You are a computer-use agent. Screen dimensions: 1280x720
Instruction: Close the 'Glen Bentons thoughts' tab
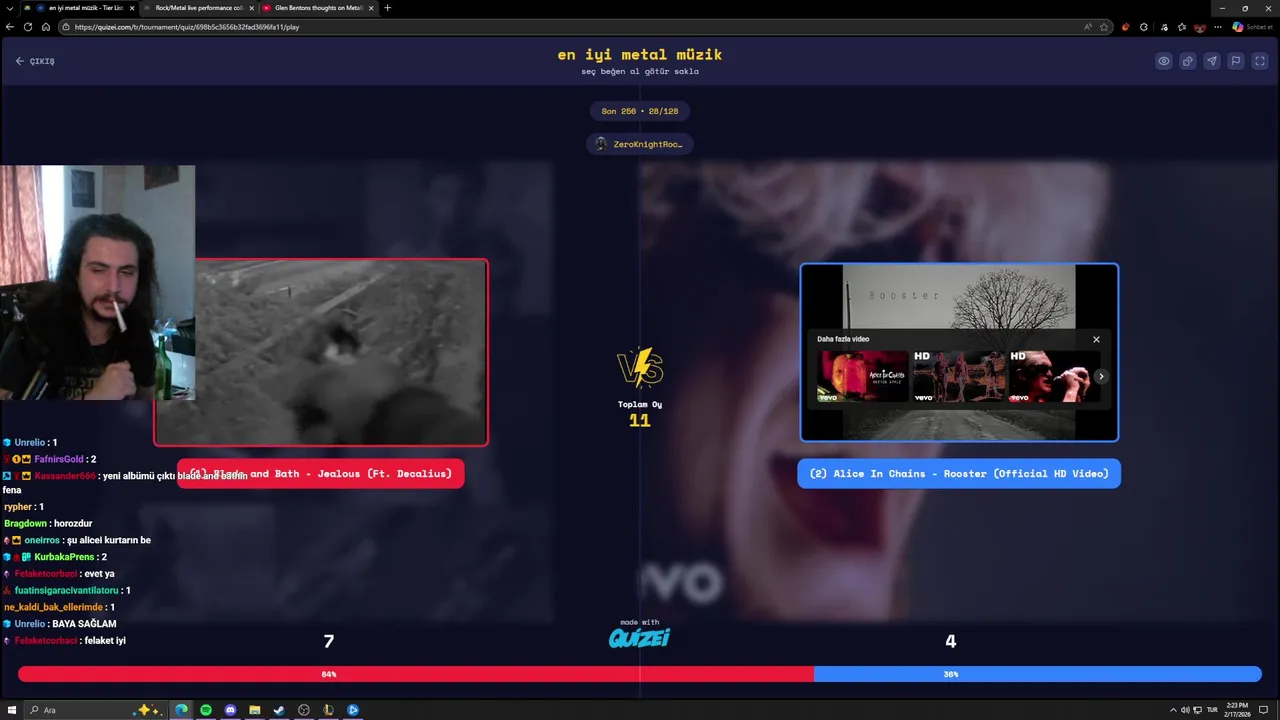click(x=371, y=8)
